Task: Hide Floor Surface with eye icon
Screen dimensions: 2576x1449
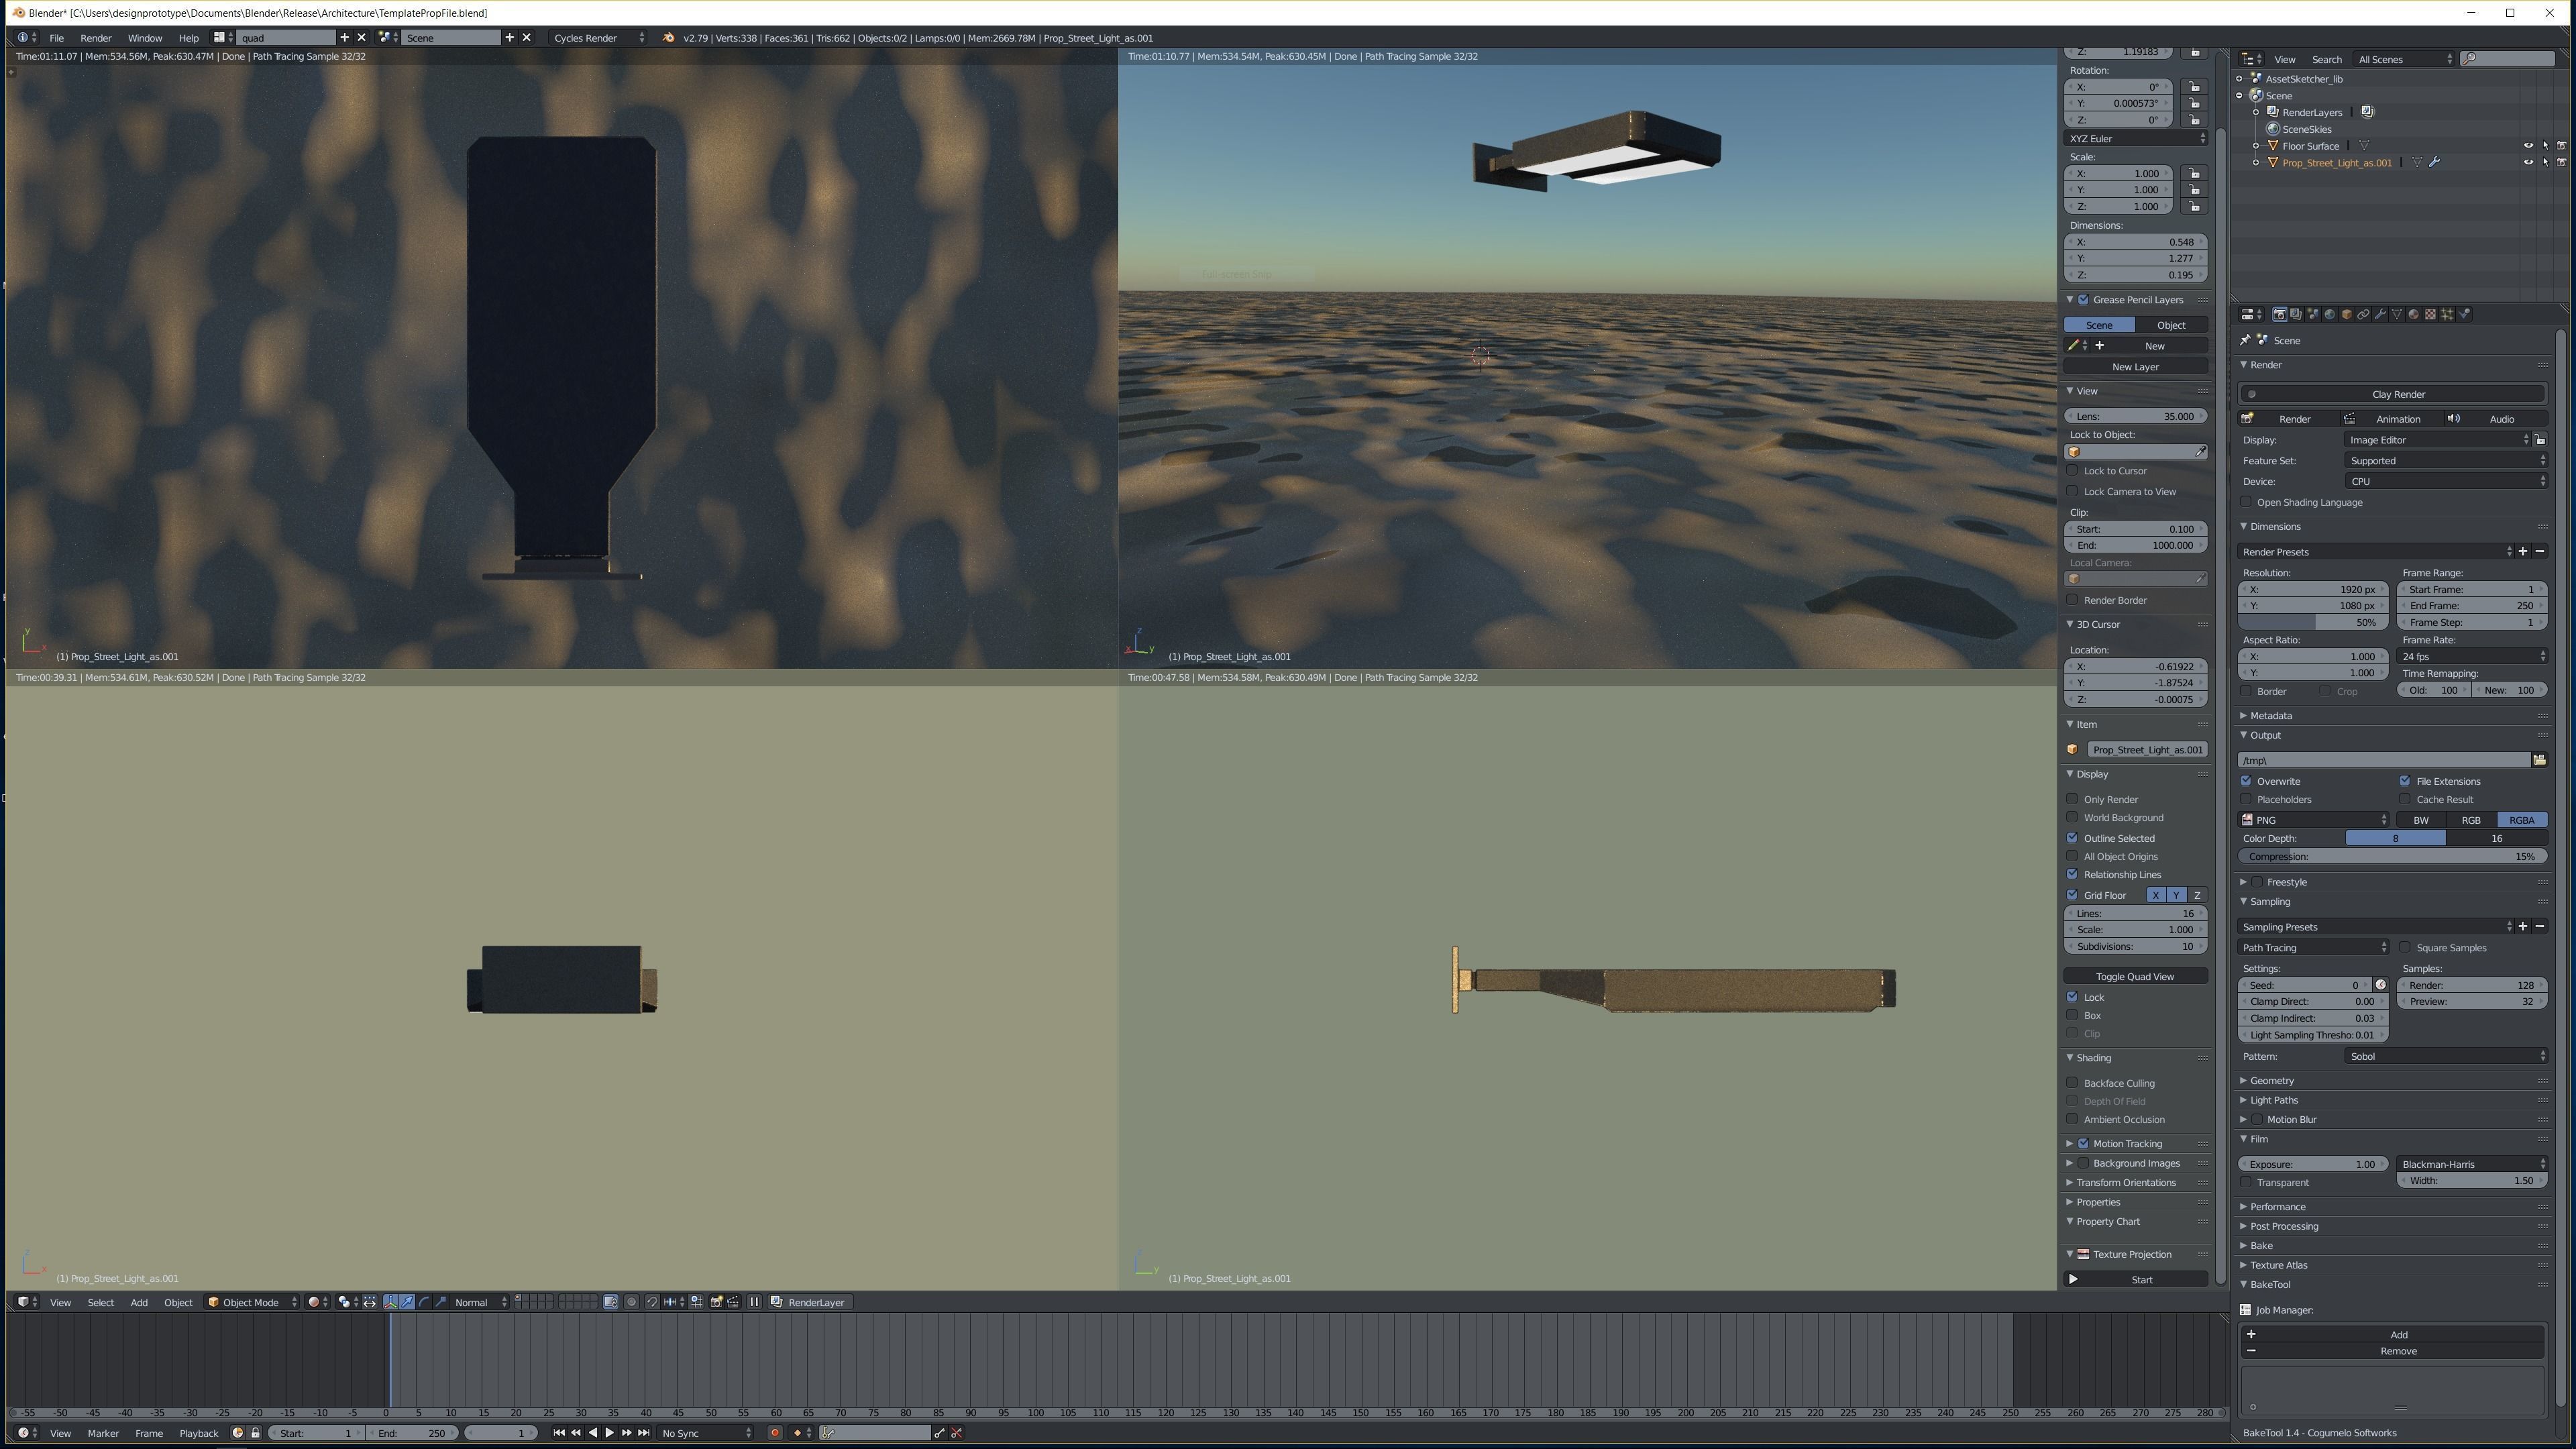Action: pos(2528,146)
